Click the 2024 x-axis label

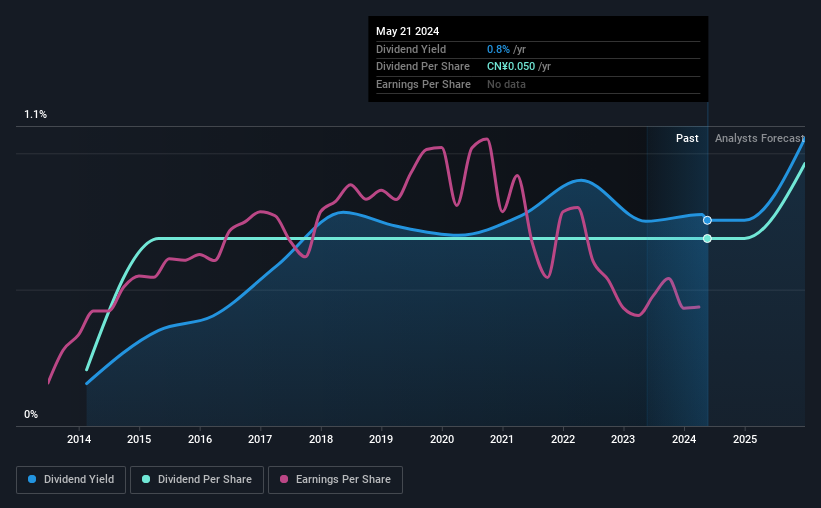pos(684,439)
